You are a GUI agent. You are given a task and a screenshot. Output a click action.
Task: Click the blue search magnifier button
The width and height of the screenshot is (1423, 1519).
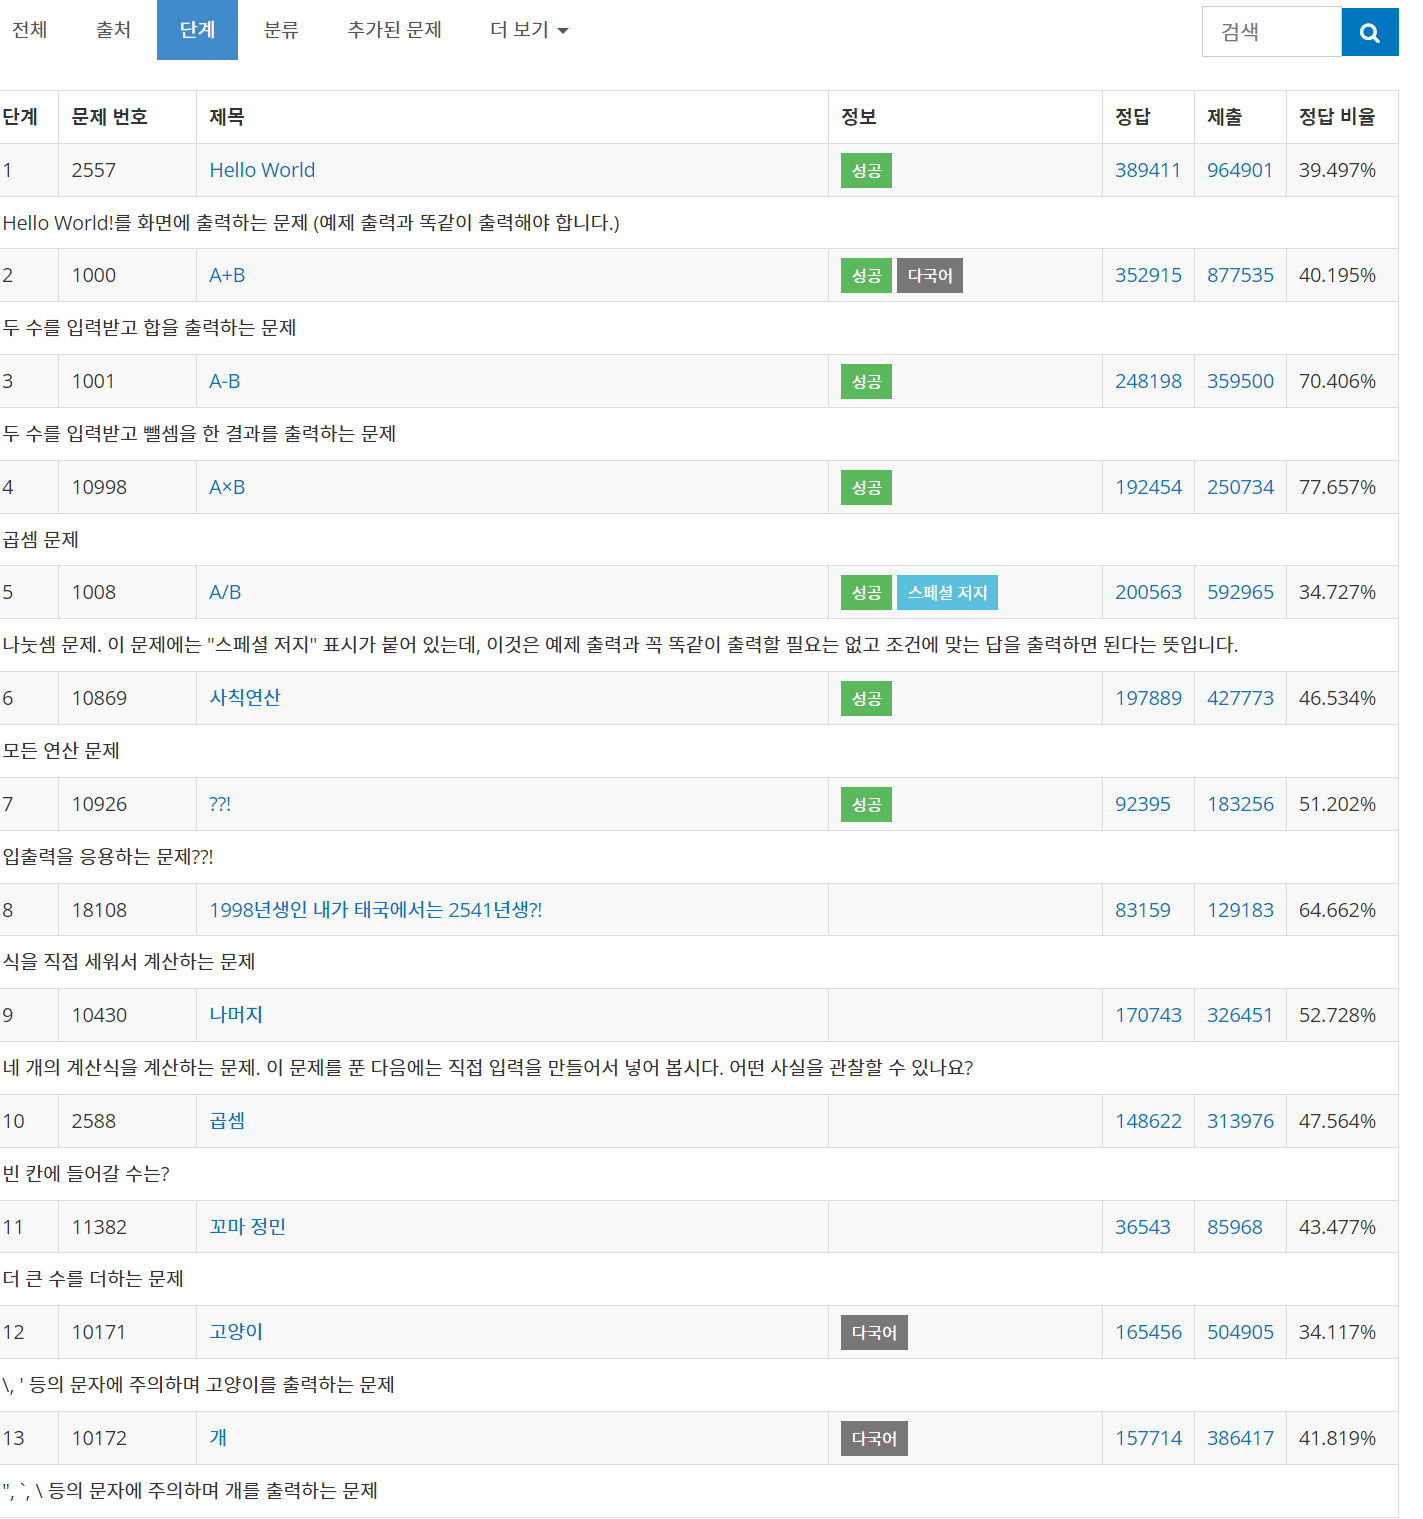click(x=1369, y=32)
